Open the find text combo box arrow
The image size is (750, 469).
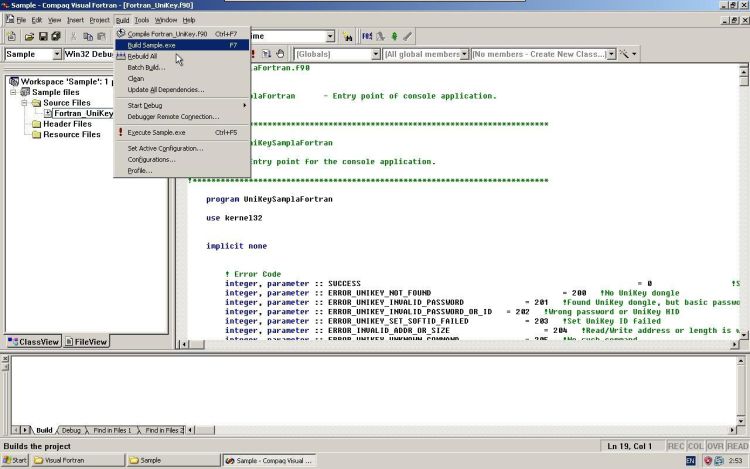(330, 36)
